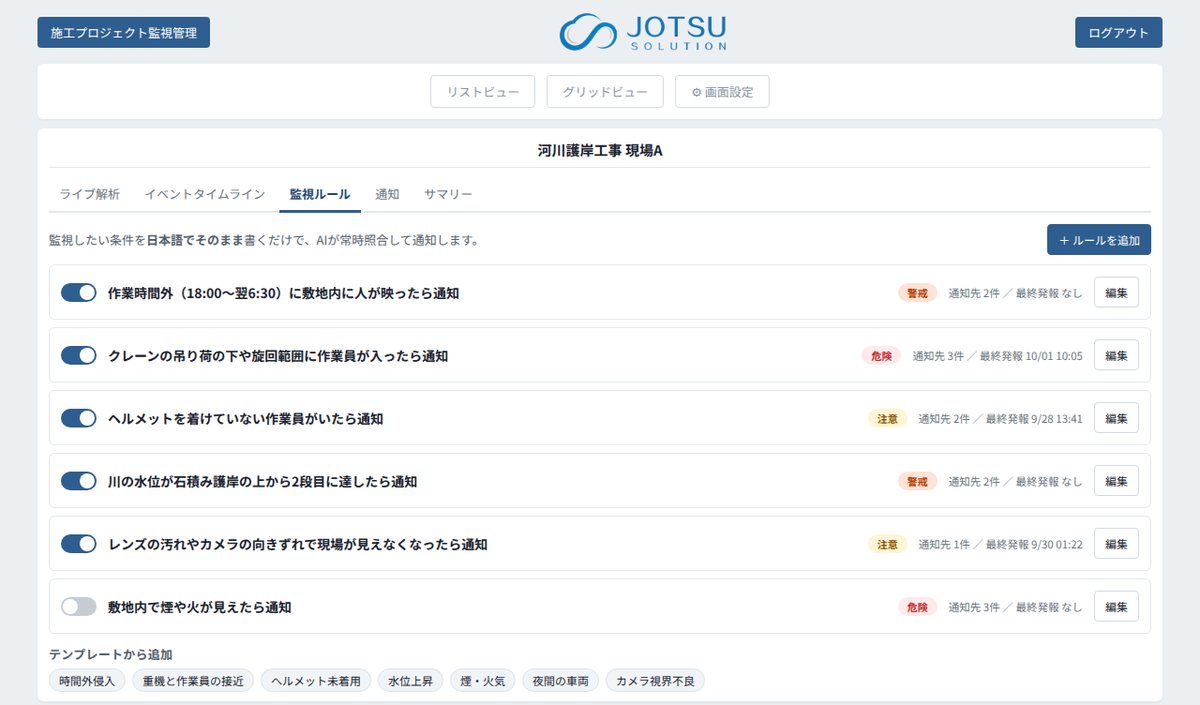Screen dimensions: 1200x705
Task: Add the 重機と作業員の接近 template
Action: (193, 681)
